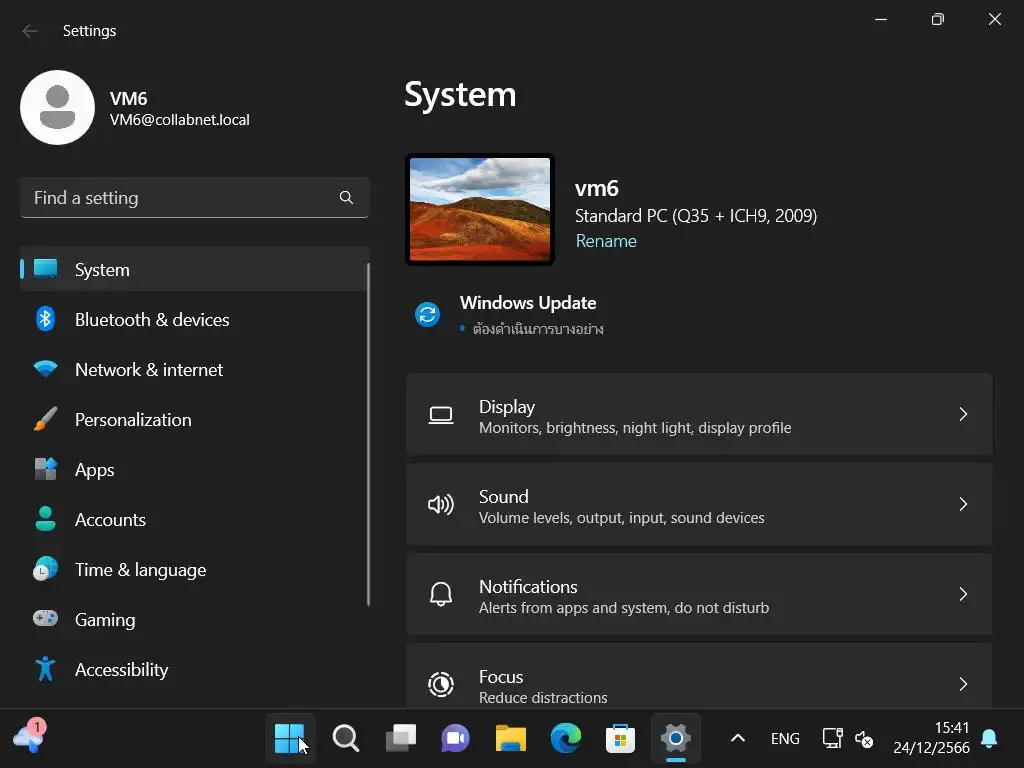This screenshot has height=768, width=1024.
Task: Open File Explorer from the taskbar
Action: click(x=511, y=739)
